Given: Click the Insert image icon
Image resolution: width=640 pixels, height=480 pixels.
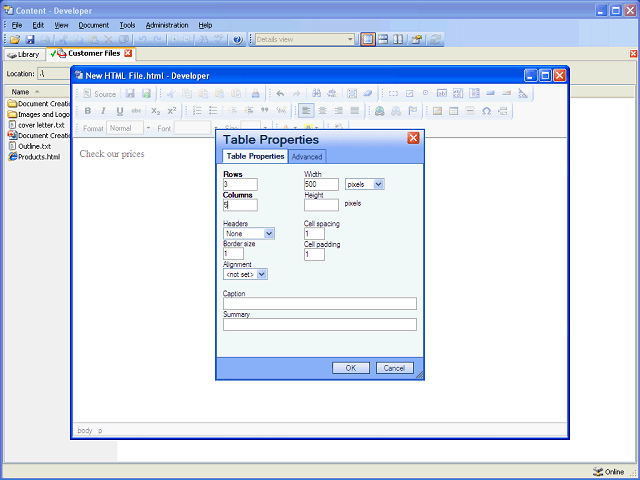Looking at the screenshot, I should 438,111.
